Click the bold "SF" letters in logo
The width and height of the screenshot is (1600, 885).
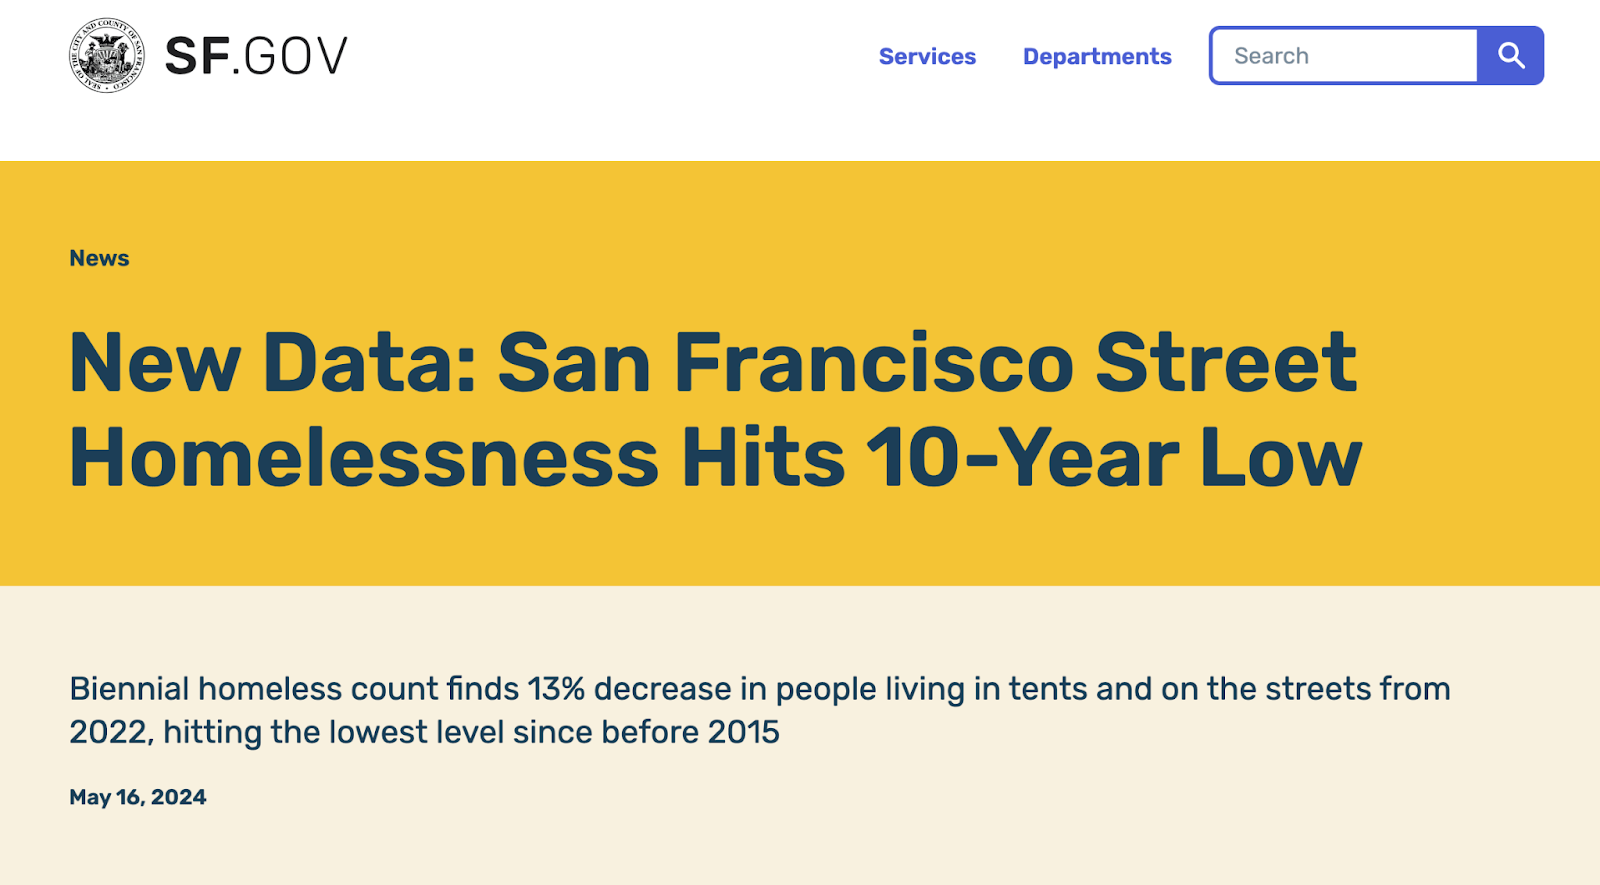click(x=198, y=56)
